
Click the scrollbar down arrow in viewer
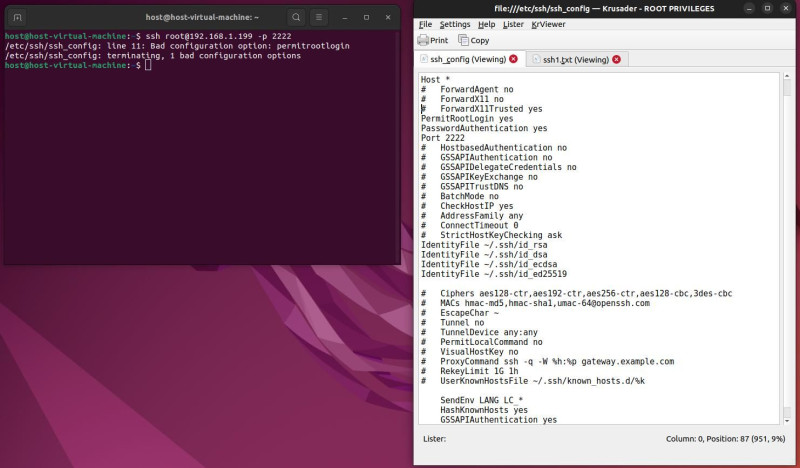(787, 421)
